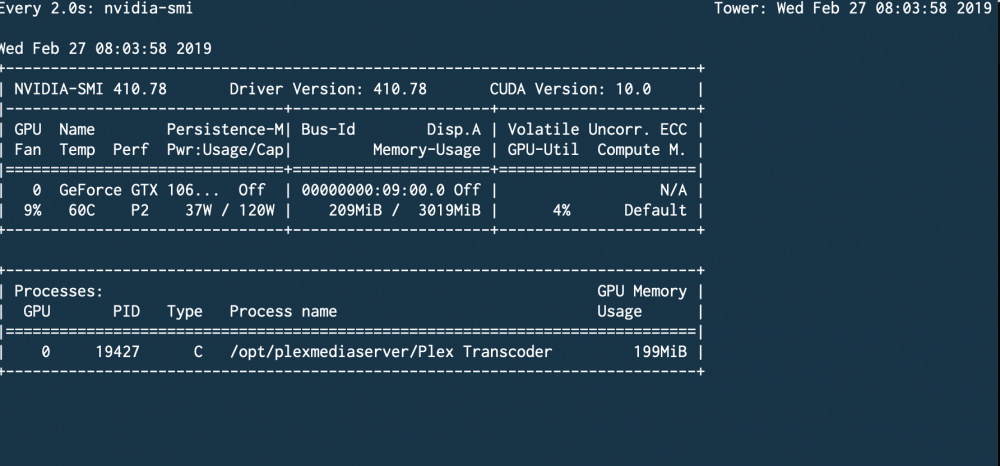The height and width of the screenshot is (466, 1000).
Task: Click the 'Processes:' section label
Action: [59, 291]
